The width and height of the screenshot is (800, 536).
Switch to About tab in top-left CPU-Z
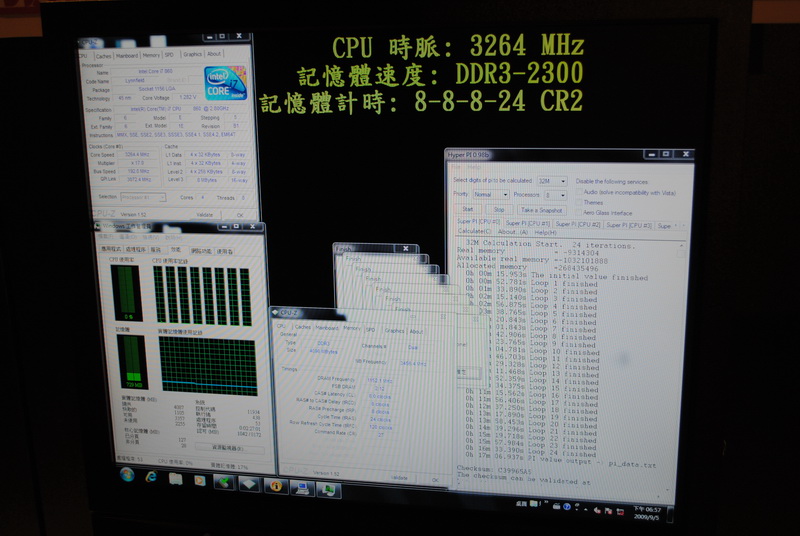pos(214,54)
